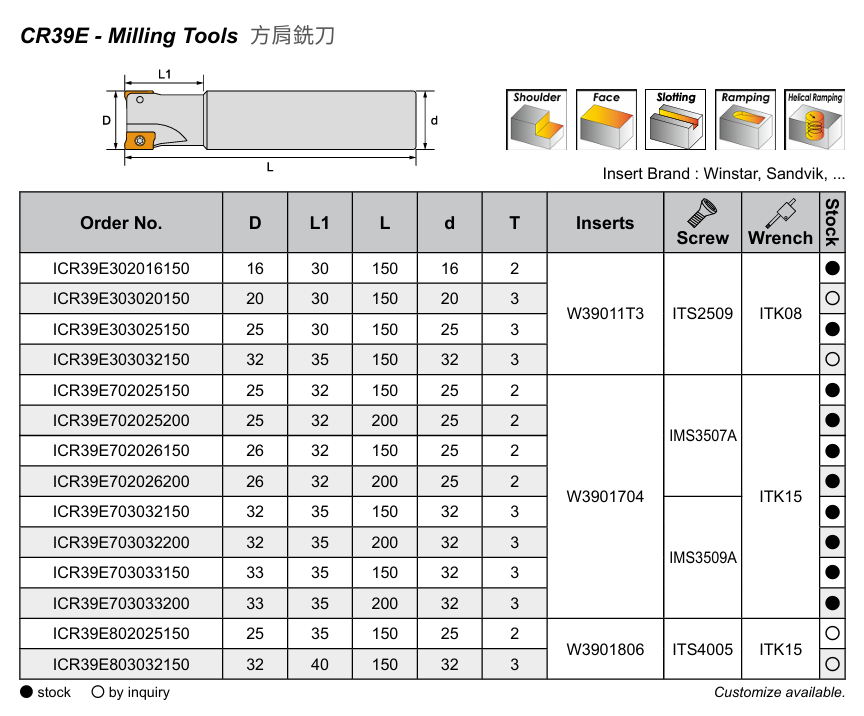Viewport: 864px width, 716px height.
Task: Select order number ICR39E303025150
Action: 121,330
